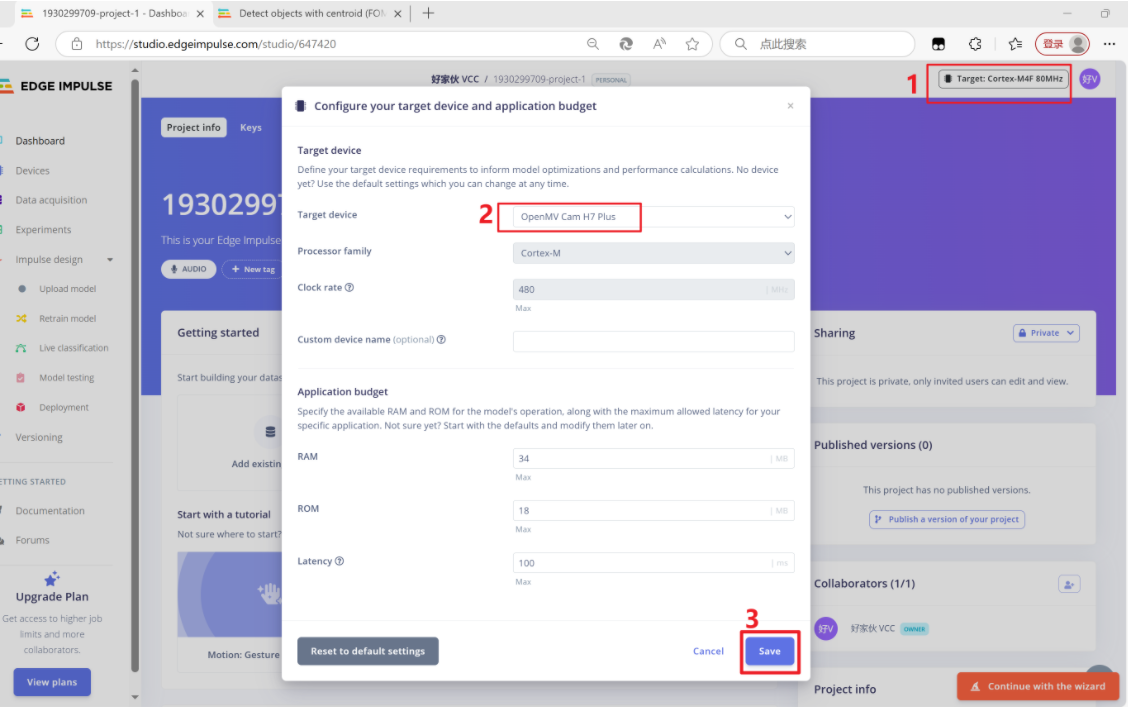Viewport: 1128px width, 707px height.
Task: Open the Target device dropdown
Action: [653, 216]
